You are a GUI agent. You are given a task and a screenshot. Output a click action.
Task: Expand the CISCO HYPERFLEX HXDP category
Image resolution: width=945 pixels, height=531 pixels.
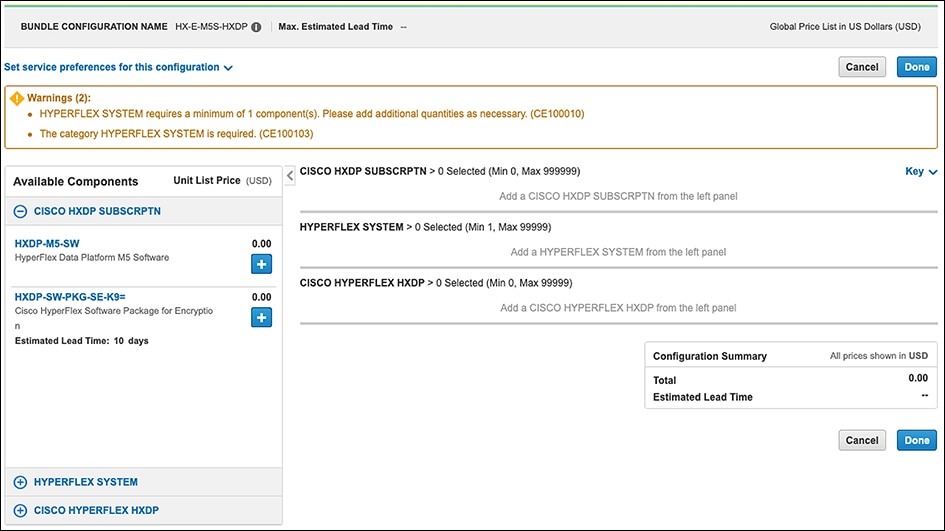(x=20, y=510)
